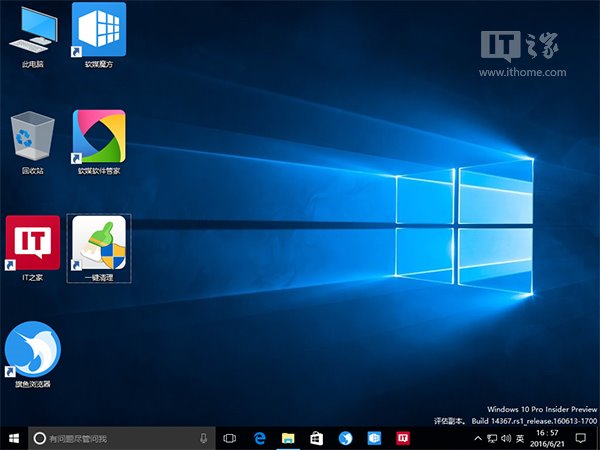Click the Cortana microphone icon
This screenshot has width=600, height=450.
click(x=204, y=438)
